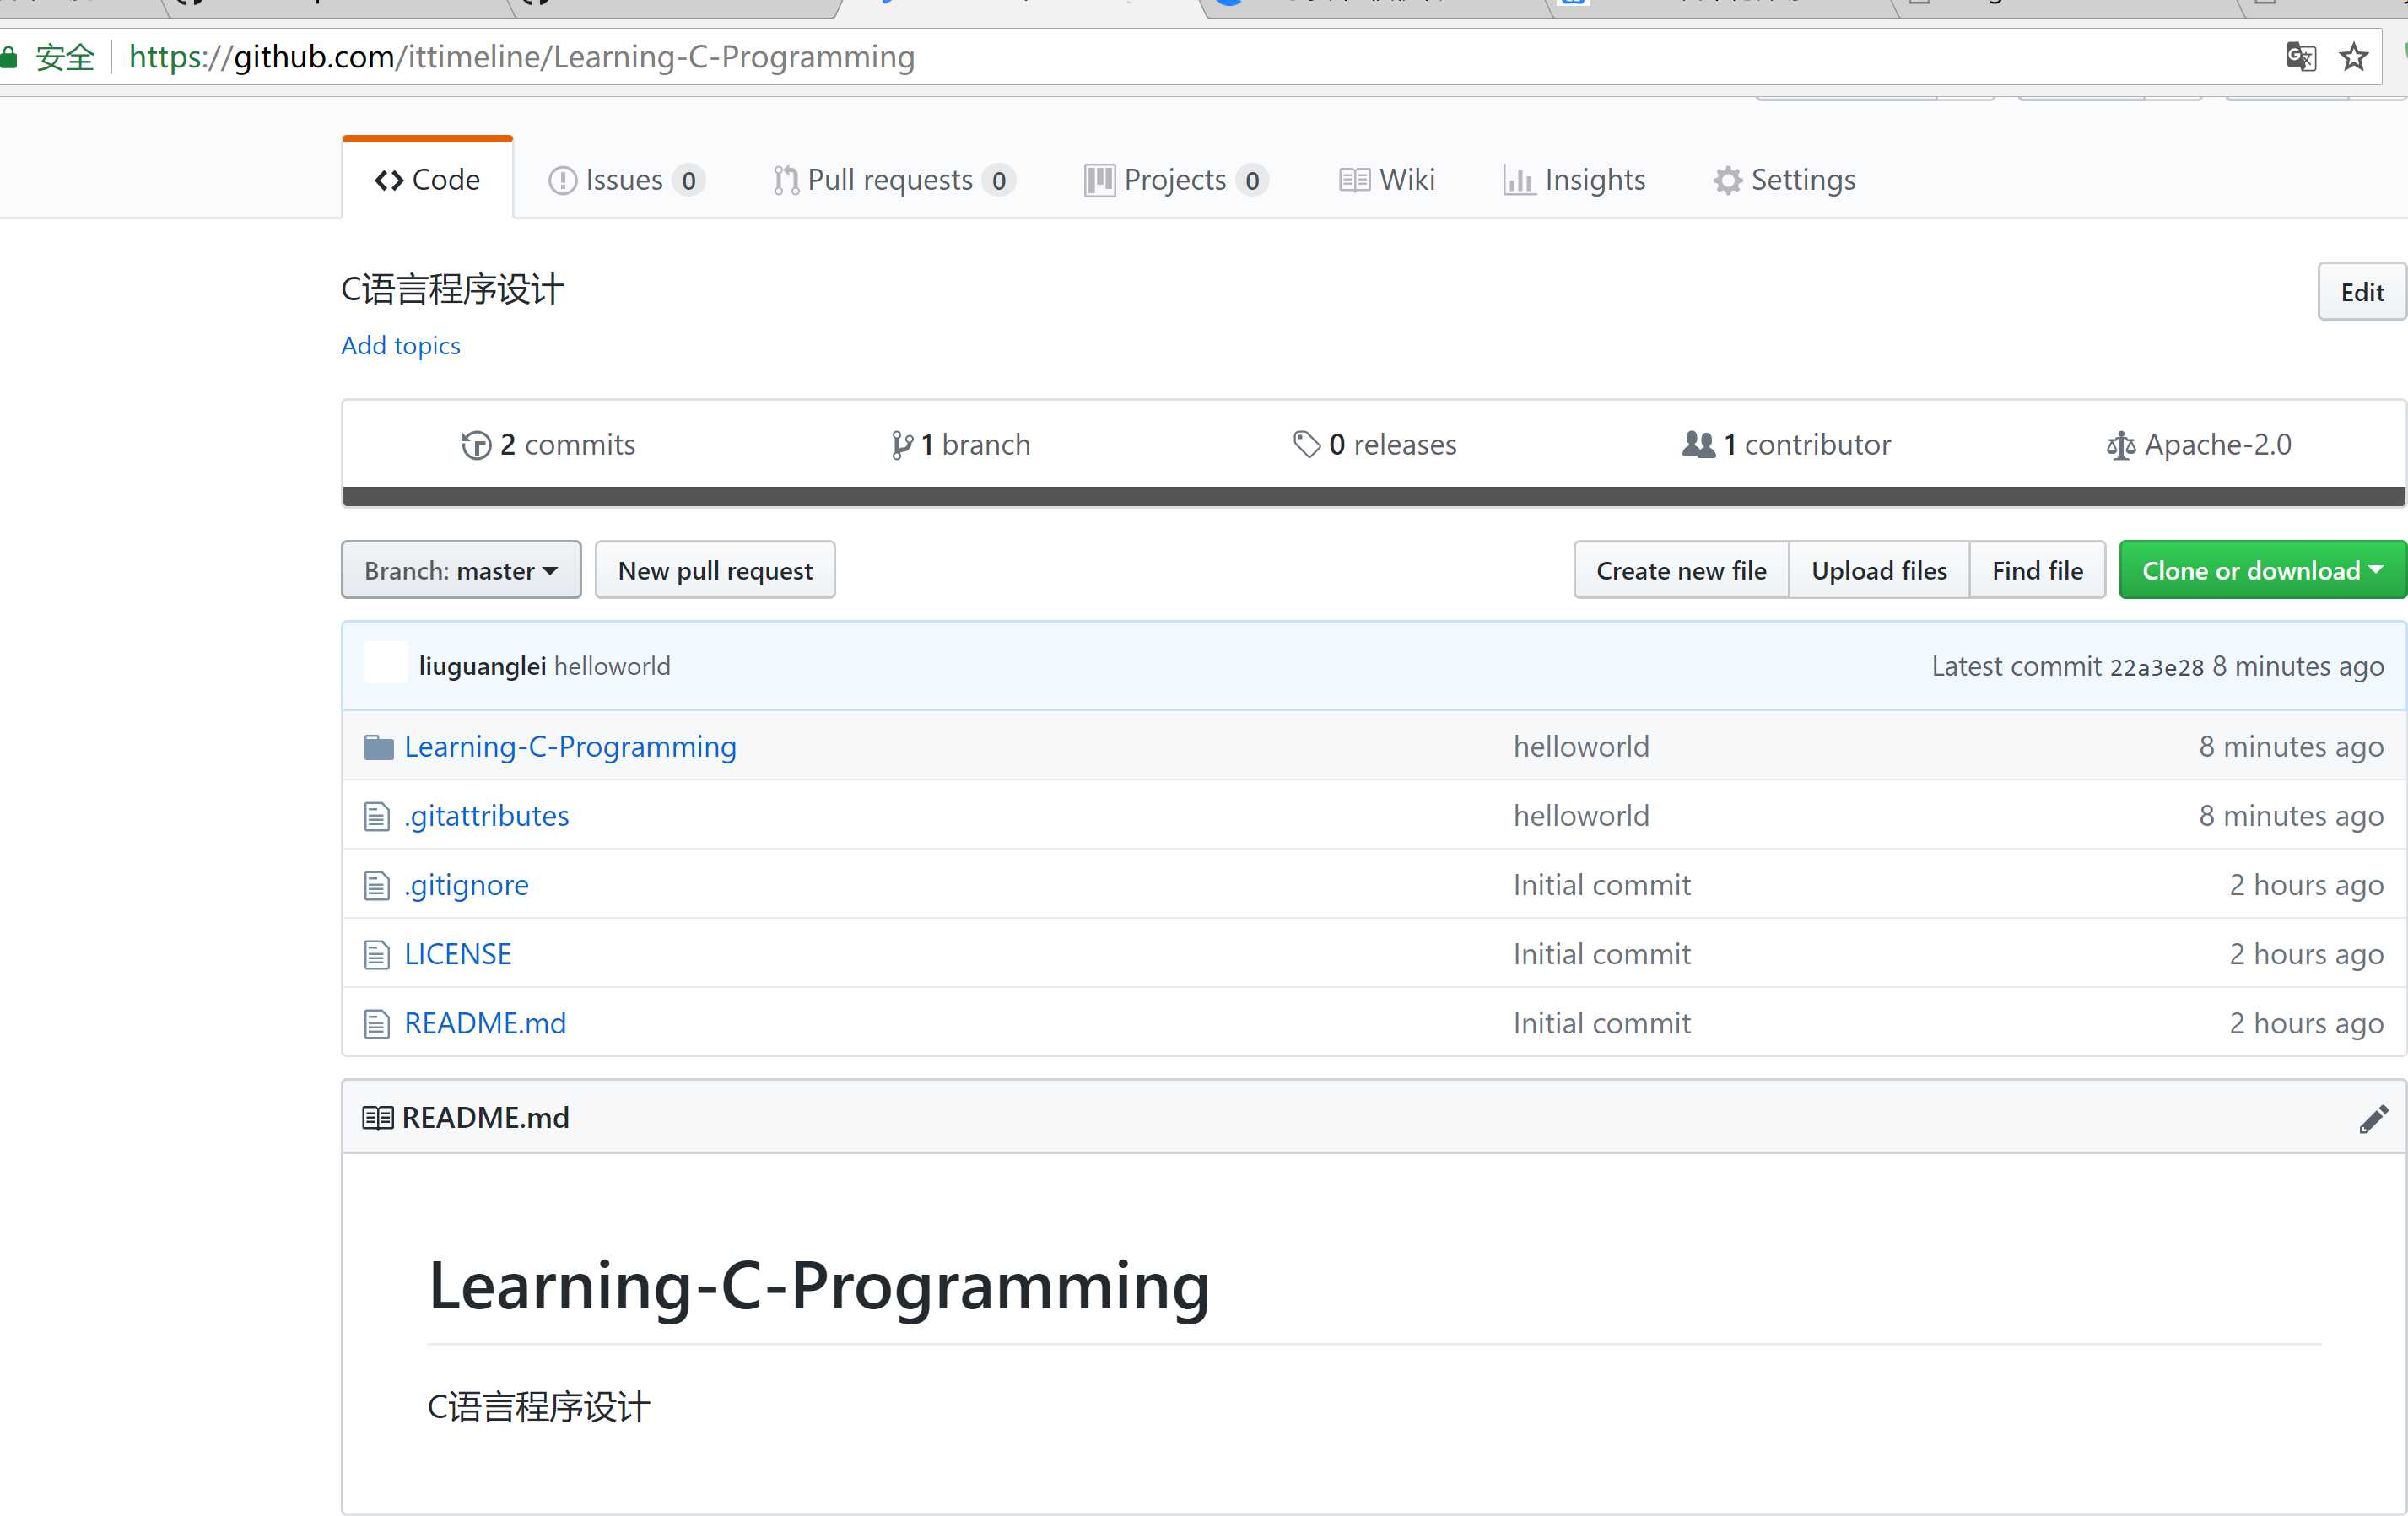Open the 2 commits link
The width and height of the screenshot is (2408, 1516).
pyautogui.click(x=548, y=445)
